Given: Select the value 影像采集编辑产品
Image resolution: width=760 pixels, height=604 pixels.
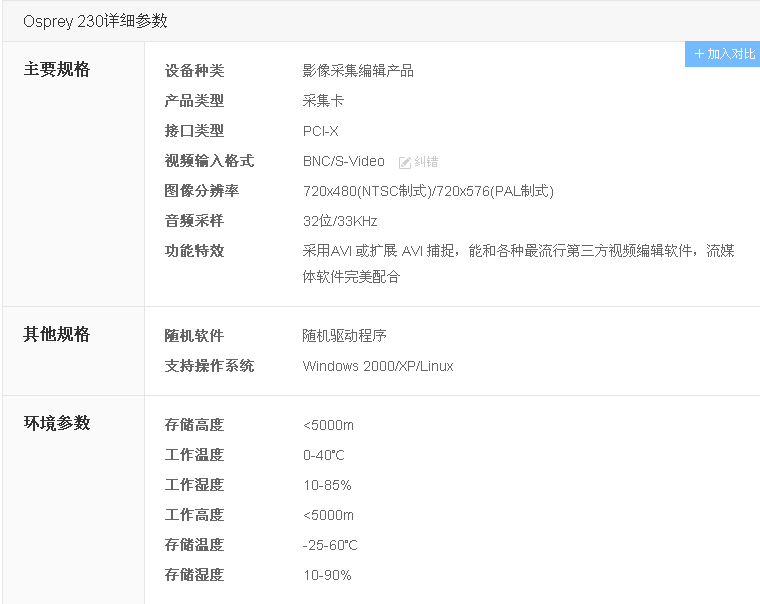Looking at the screenshot, I should [358, 71].
